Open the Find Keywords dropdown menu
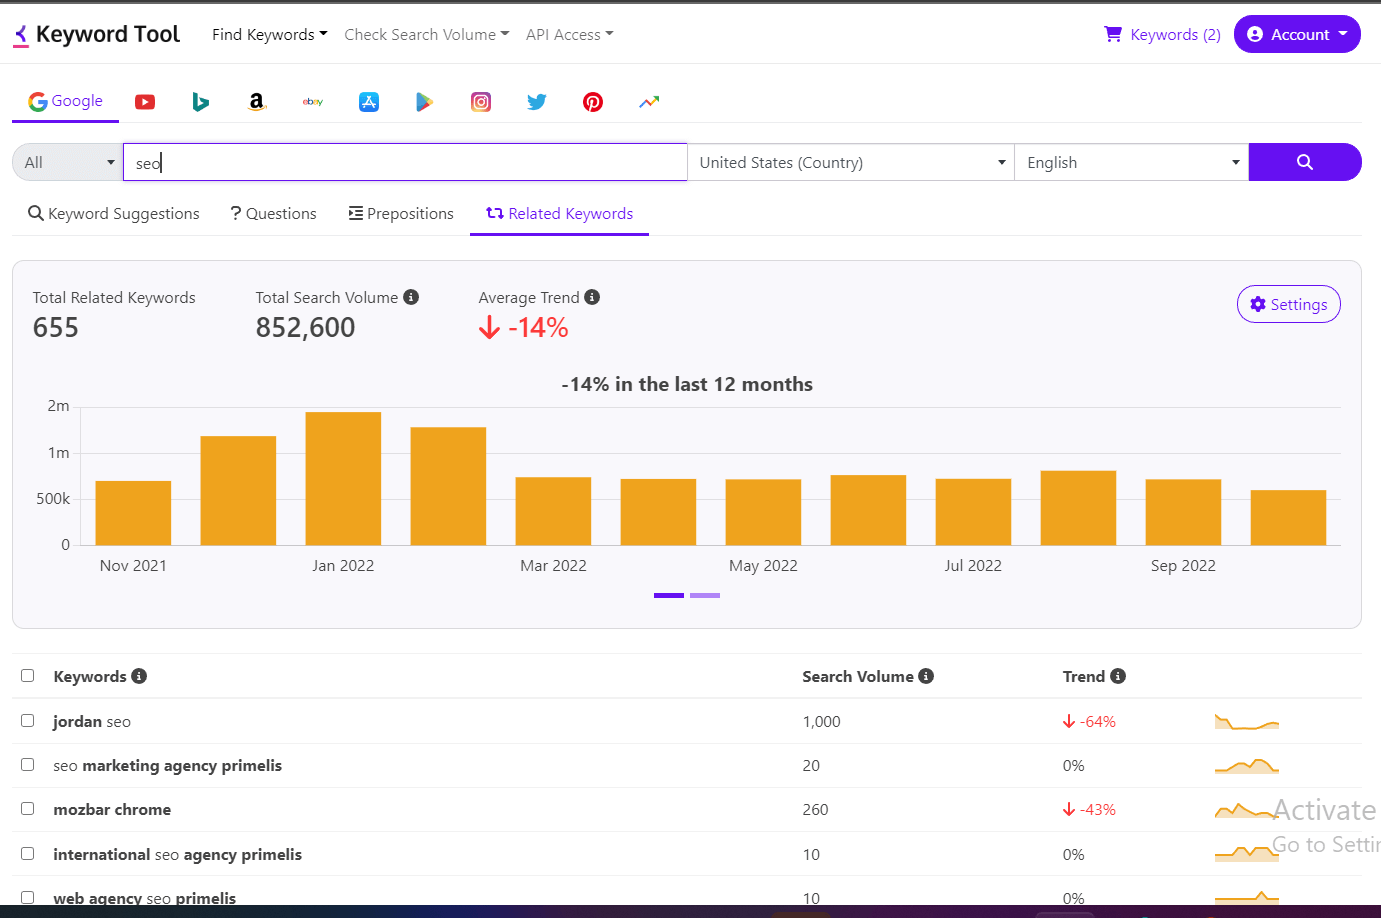Image resolution: width=1381 pixels, height=918 pixels. tap(270, 35)
